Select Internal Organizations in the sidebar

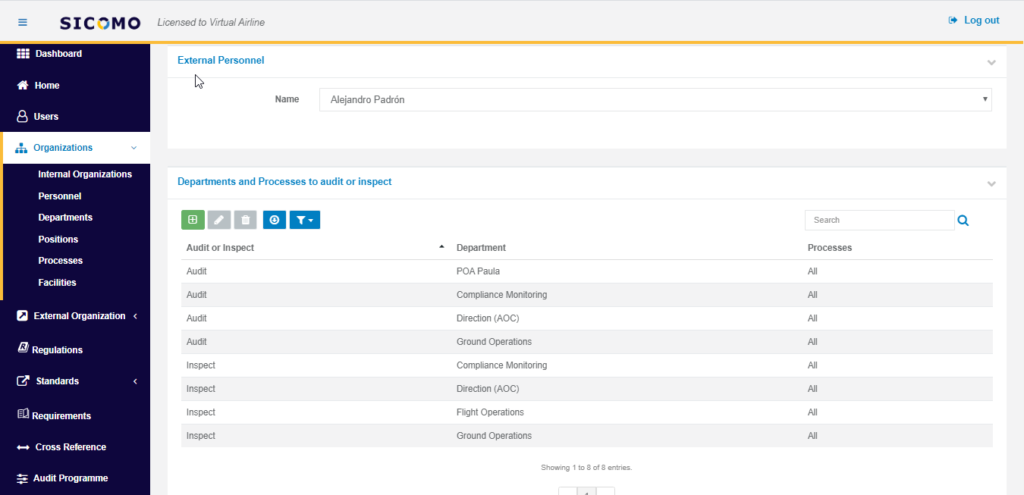pyautogui.click(x=85, y=174)
